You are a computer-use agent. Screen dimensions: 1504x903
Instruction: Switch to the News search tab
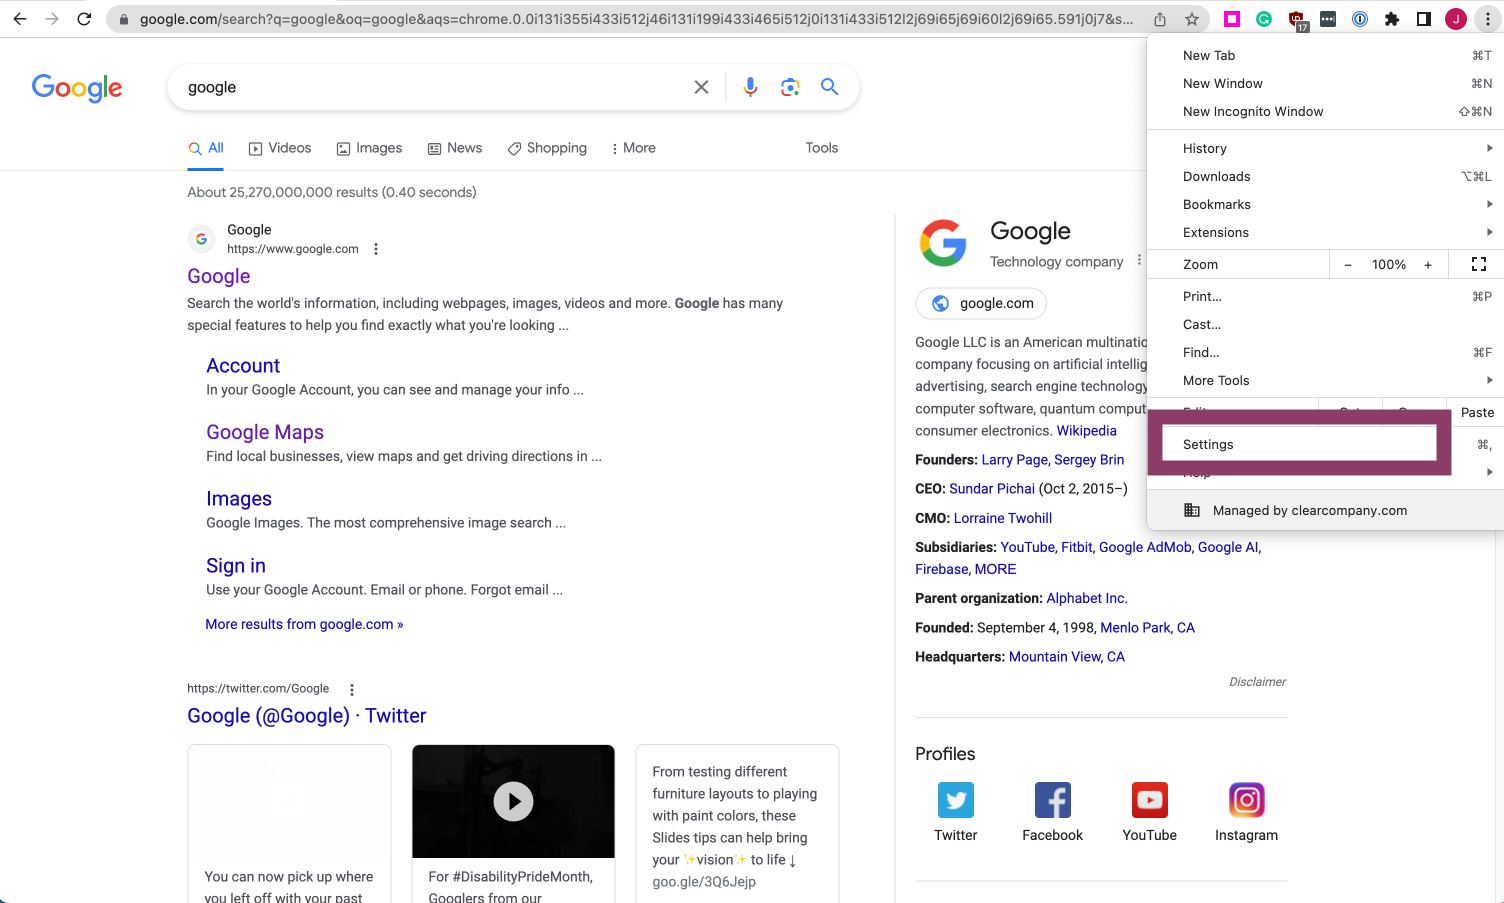[455, 148]
